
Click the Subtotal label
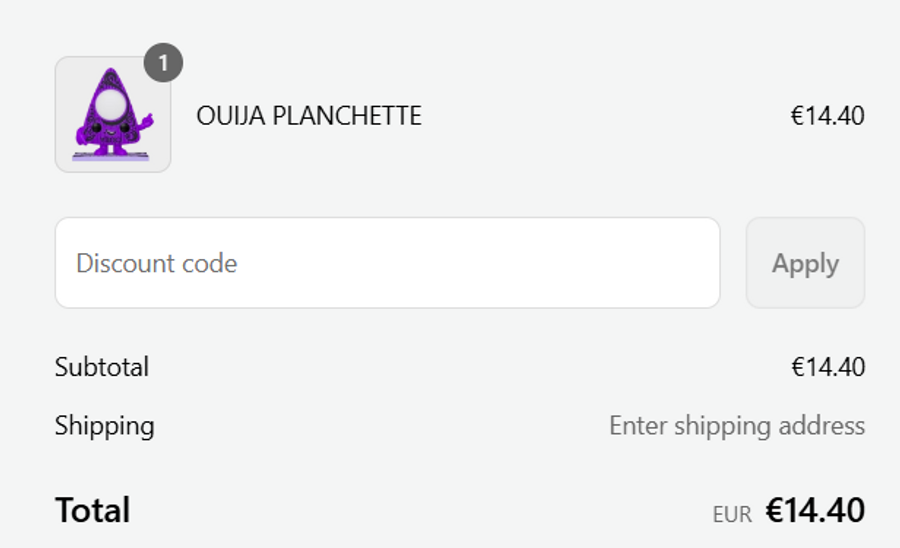[x=102, y=367]
